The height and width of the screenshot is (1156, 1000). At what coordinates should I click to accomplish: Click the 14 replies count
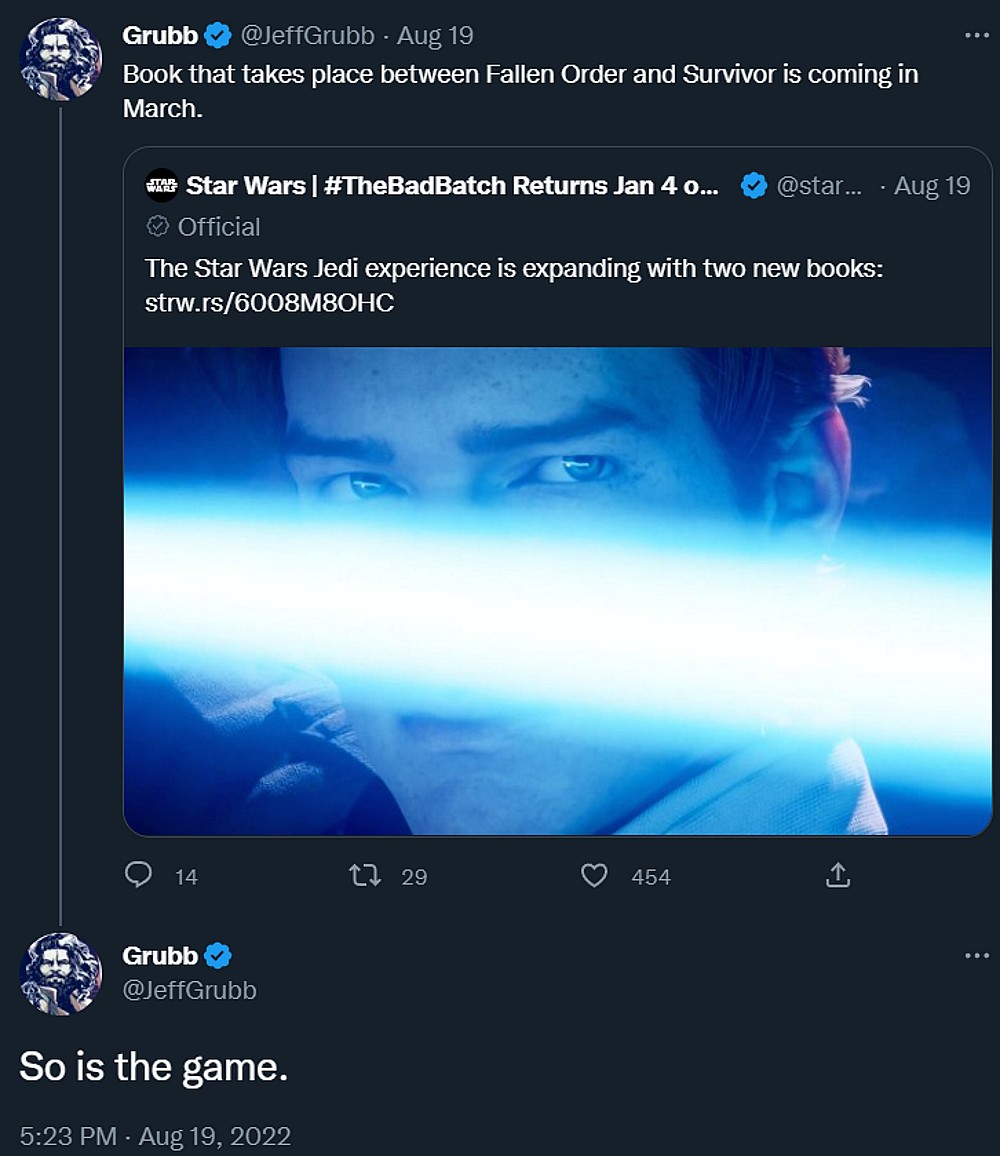point(184,876)
